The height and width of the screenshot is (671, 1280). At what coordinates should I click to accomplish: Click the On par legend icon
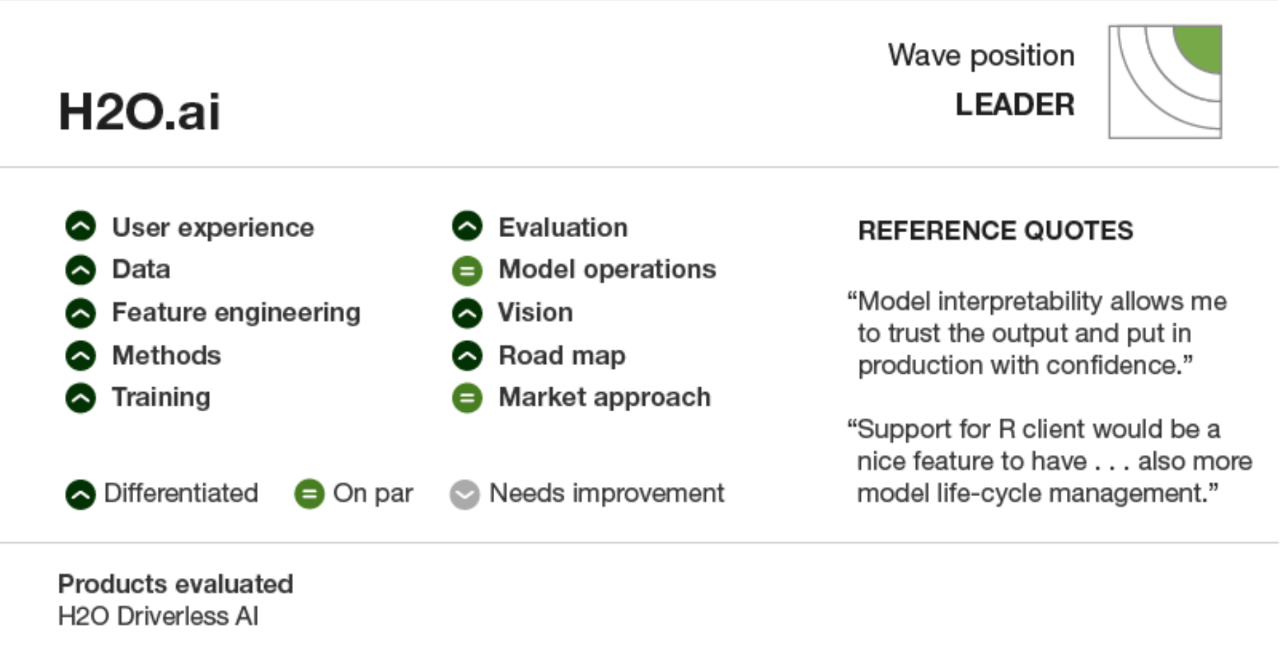tap(309, 494)
